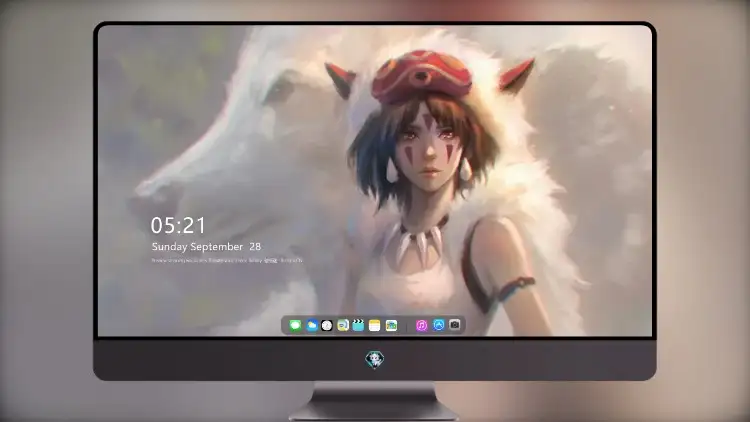Open the yellow-green icon beside the Clock
The image size is (750, 422).
pyautogui.click(x=343, y=325)
